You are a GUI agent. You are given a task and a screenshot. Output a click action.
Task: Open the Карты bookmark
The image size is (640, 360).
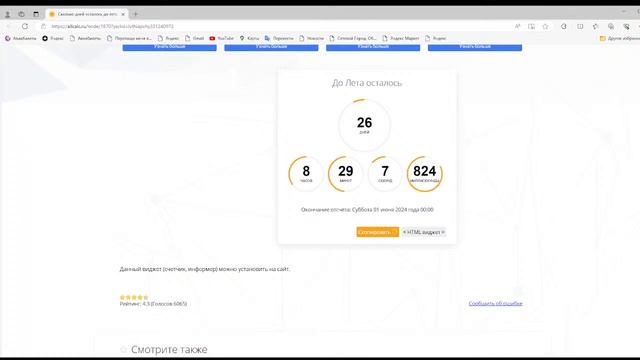[x=249, y=38]
